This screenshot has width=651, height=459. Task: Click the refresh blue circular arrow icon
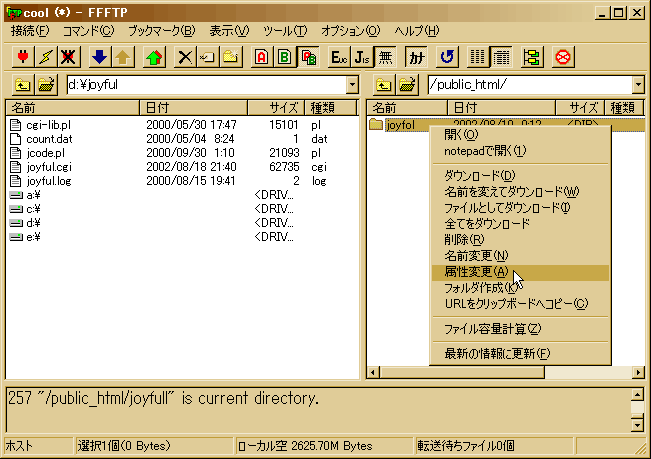447,57
